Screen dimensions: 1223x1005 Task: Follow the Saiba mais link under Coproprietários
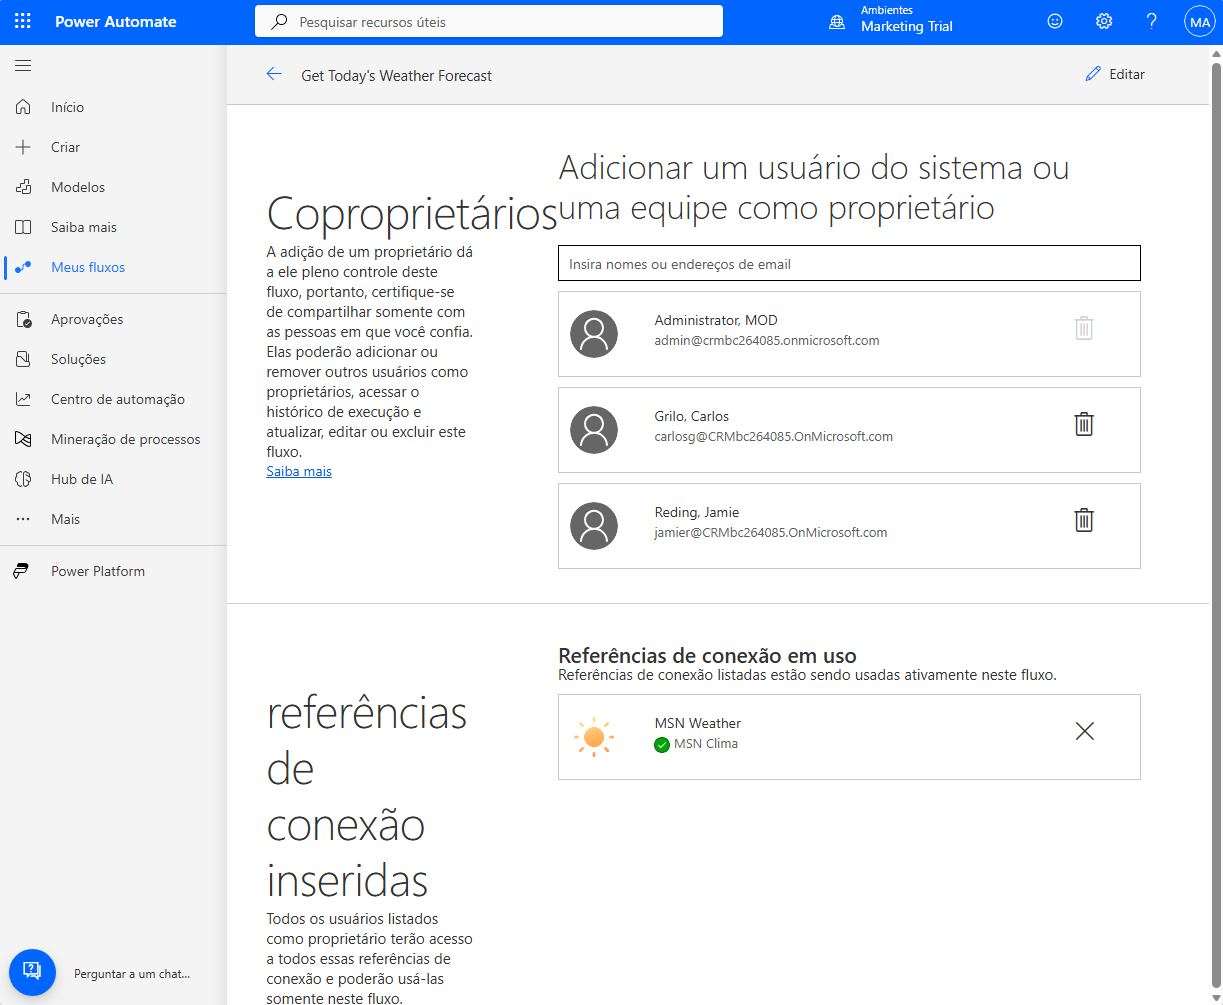pos(299,471)
